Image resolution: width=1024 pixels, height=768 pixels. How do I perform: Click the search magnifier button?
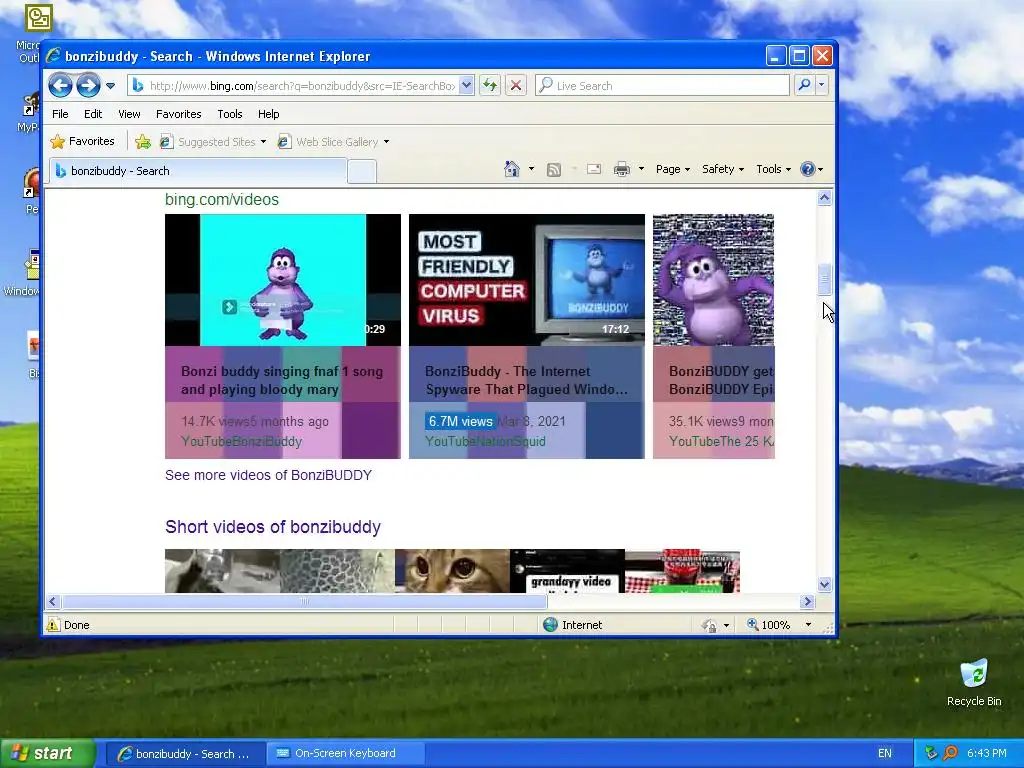point(805,85)
